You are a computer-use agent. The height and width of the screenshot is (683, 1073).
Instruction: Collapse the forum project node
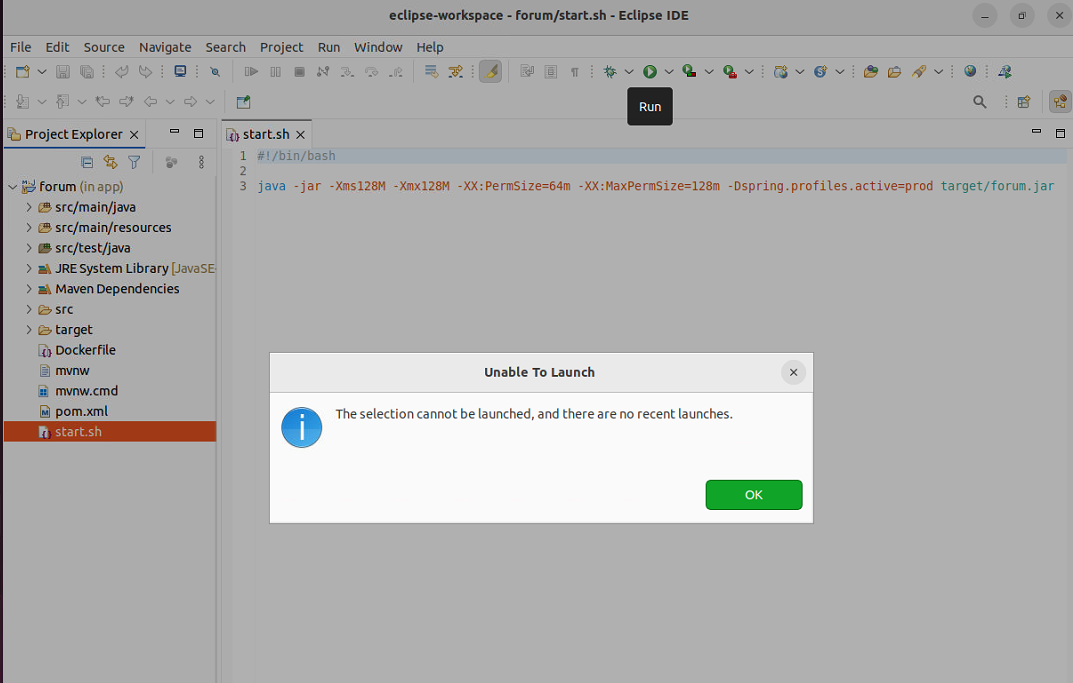point(12,186)
